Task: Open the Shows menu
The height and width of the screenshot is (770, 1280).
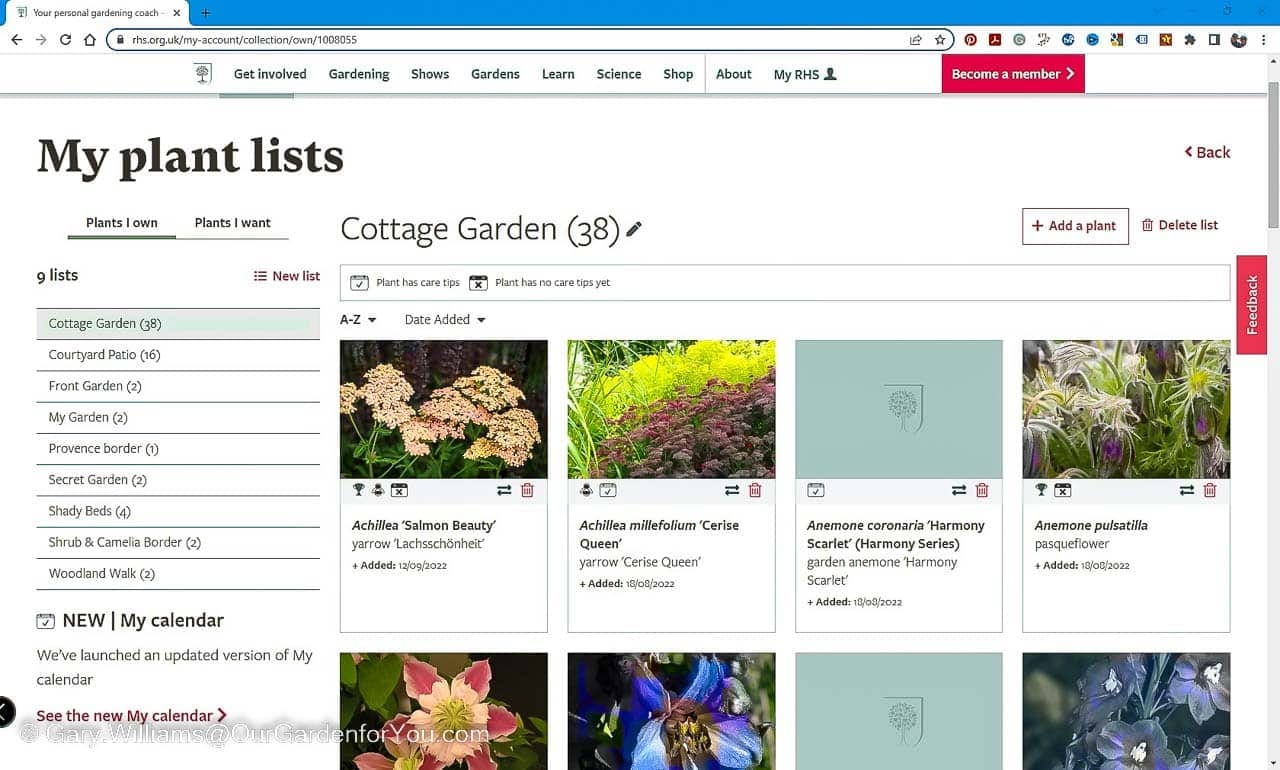Action: point(430,74)
